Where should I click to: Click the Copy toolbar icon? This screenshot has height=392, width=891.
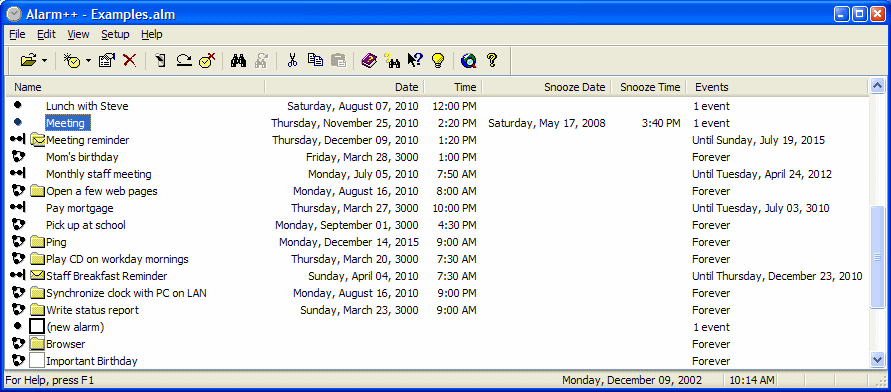(315, 60)
